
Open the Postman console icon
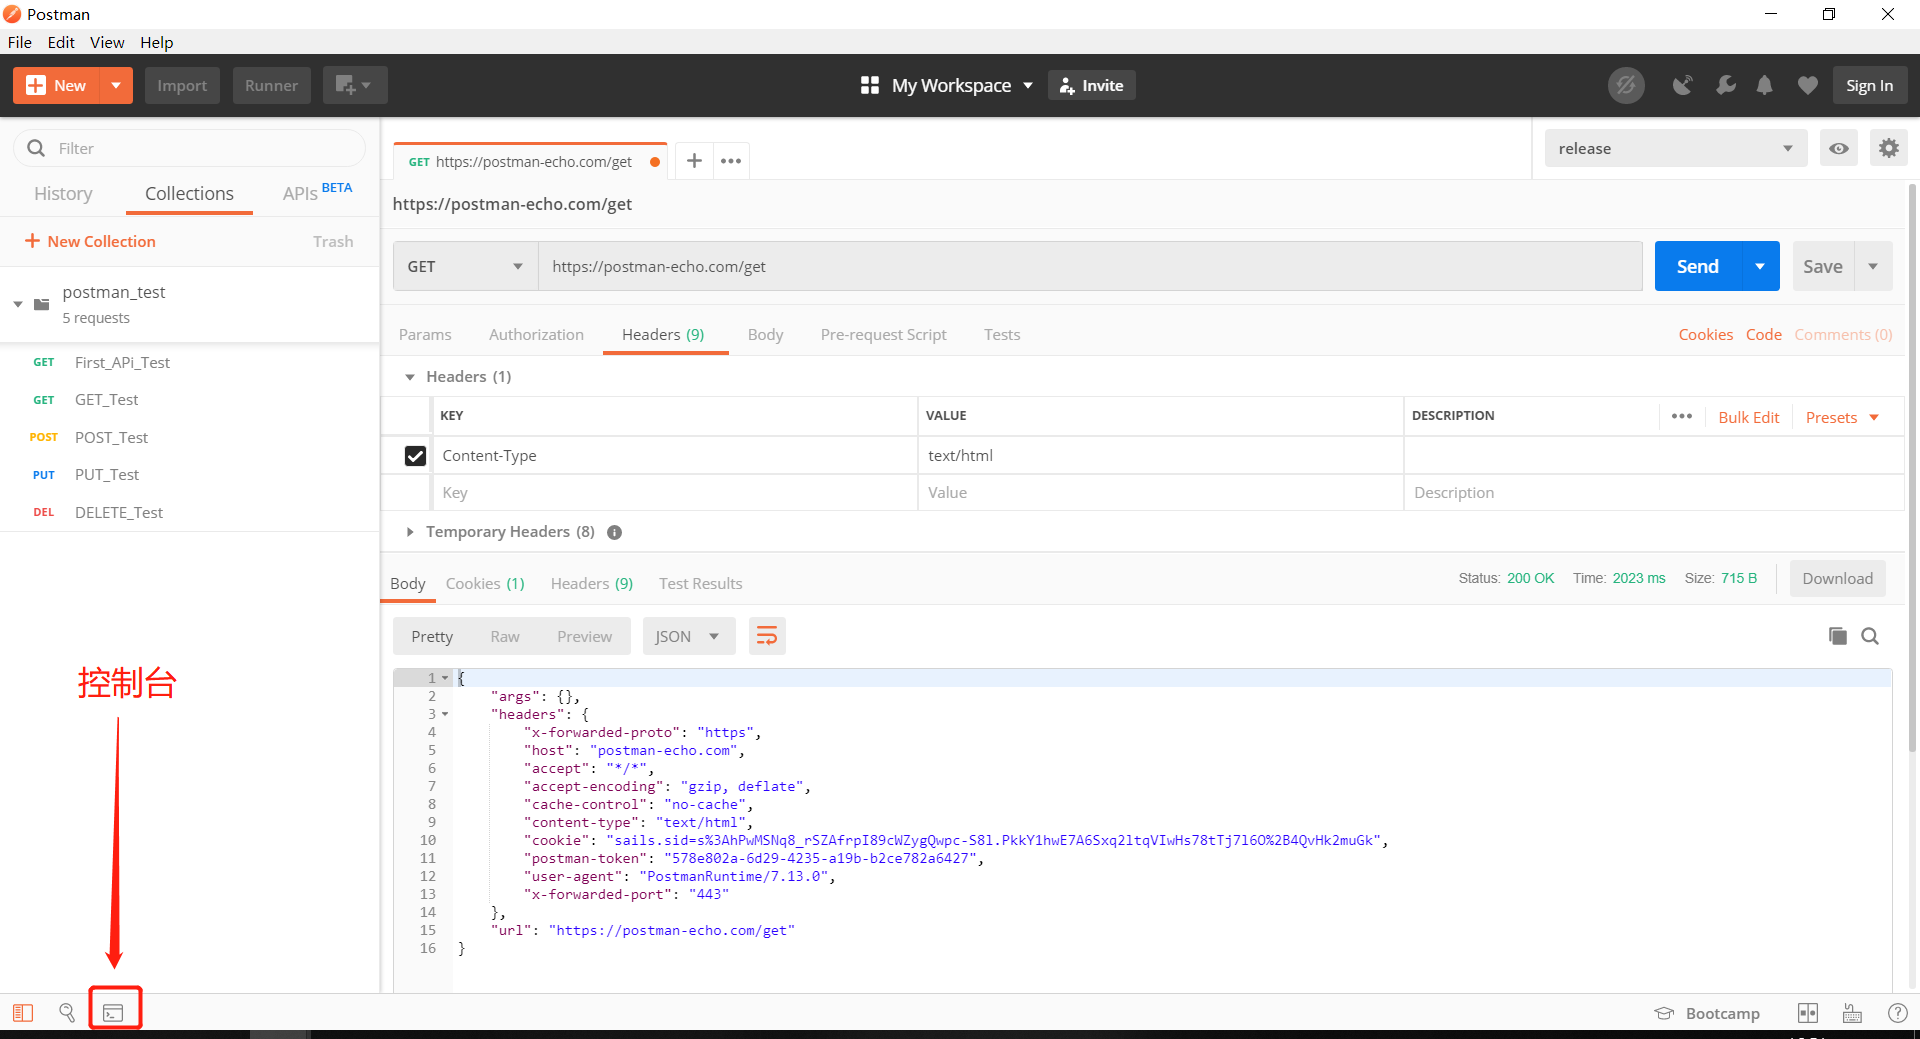coord(114,1013)
